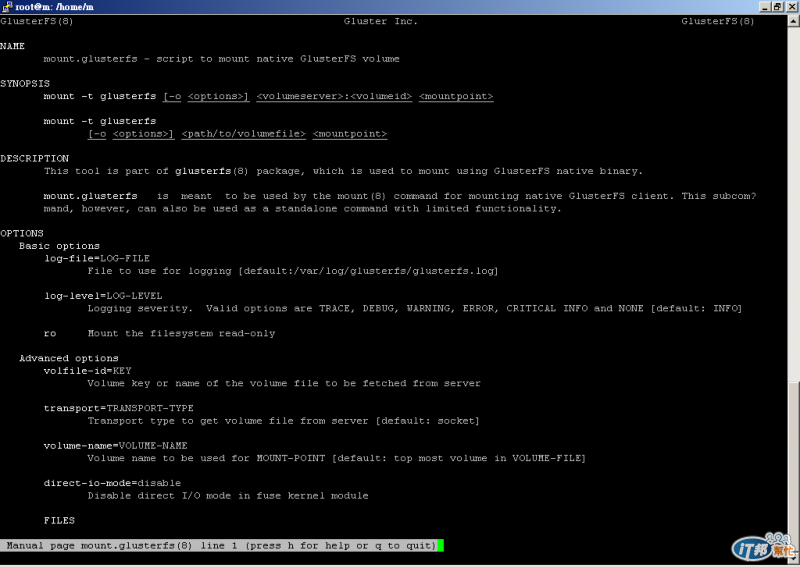This screenshot has width=800, height=568.
Task: Click the 'Mount the filesystem read-only' text
Action: (181, 334)
